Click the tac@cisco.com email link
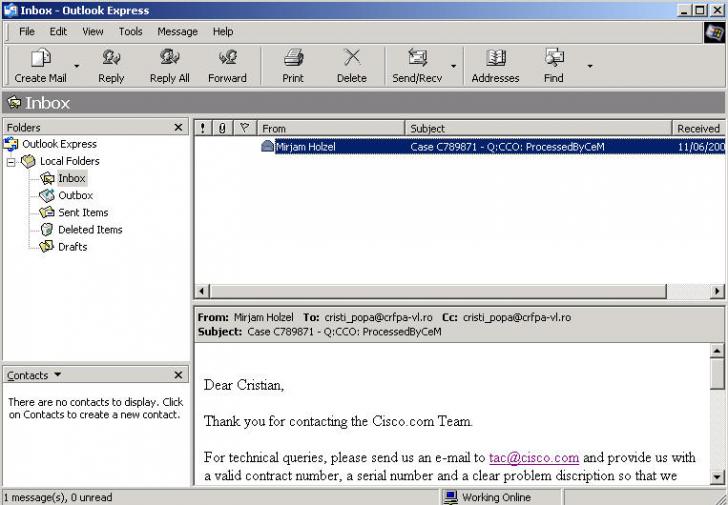The height and width of the screenshot is (505, 728). [x=533, y=457]
